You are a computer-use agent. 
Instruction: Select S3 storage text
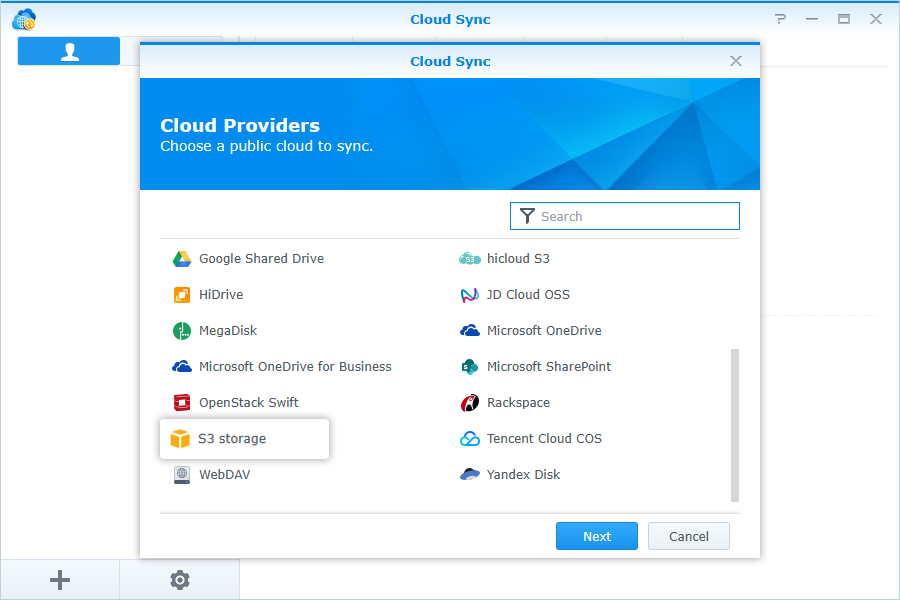pos(232,439)
